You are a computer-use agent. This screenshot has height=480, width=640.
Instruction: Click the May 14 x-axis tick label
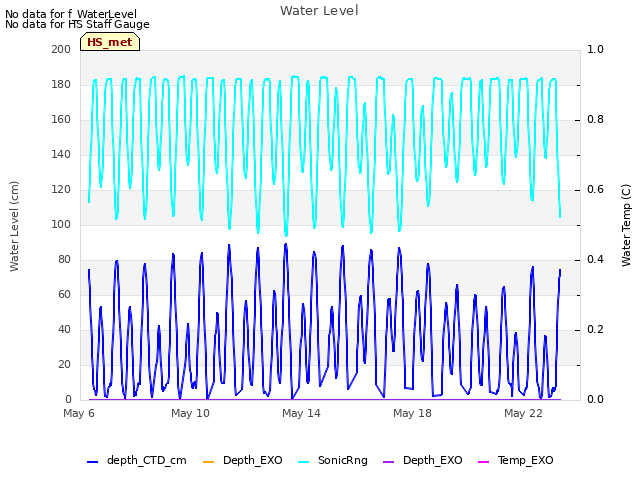click(301, 413)
